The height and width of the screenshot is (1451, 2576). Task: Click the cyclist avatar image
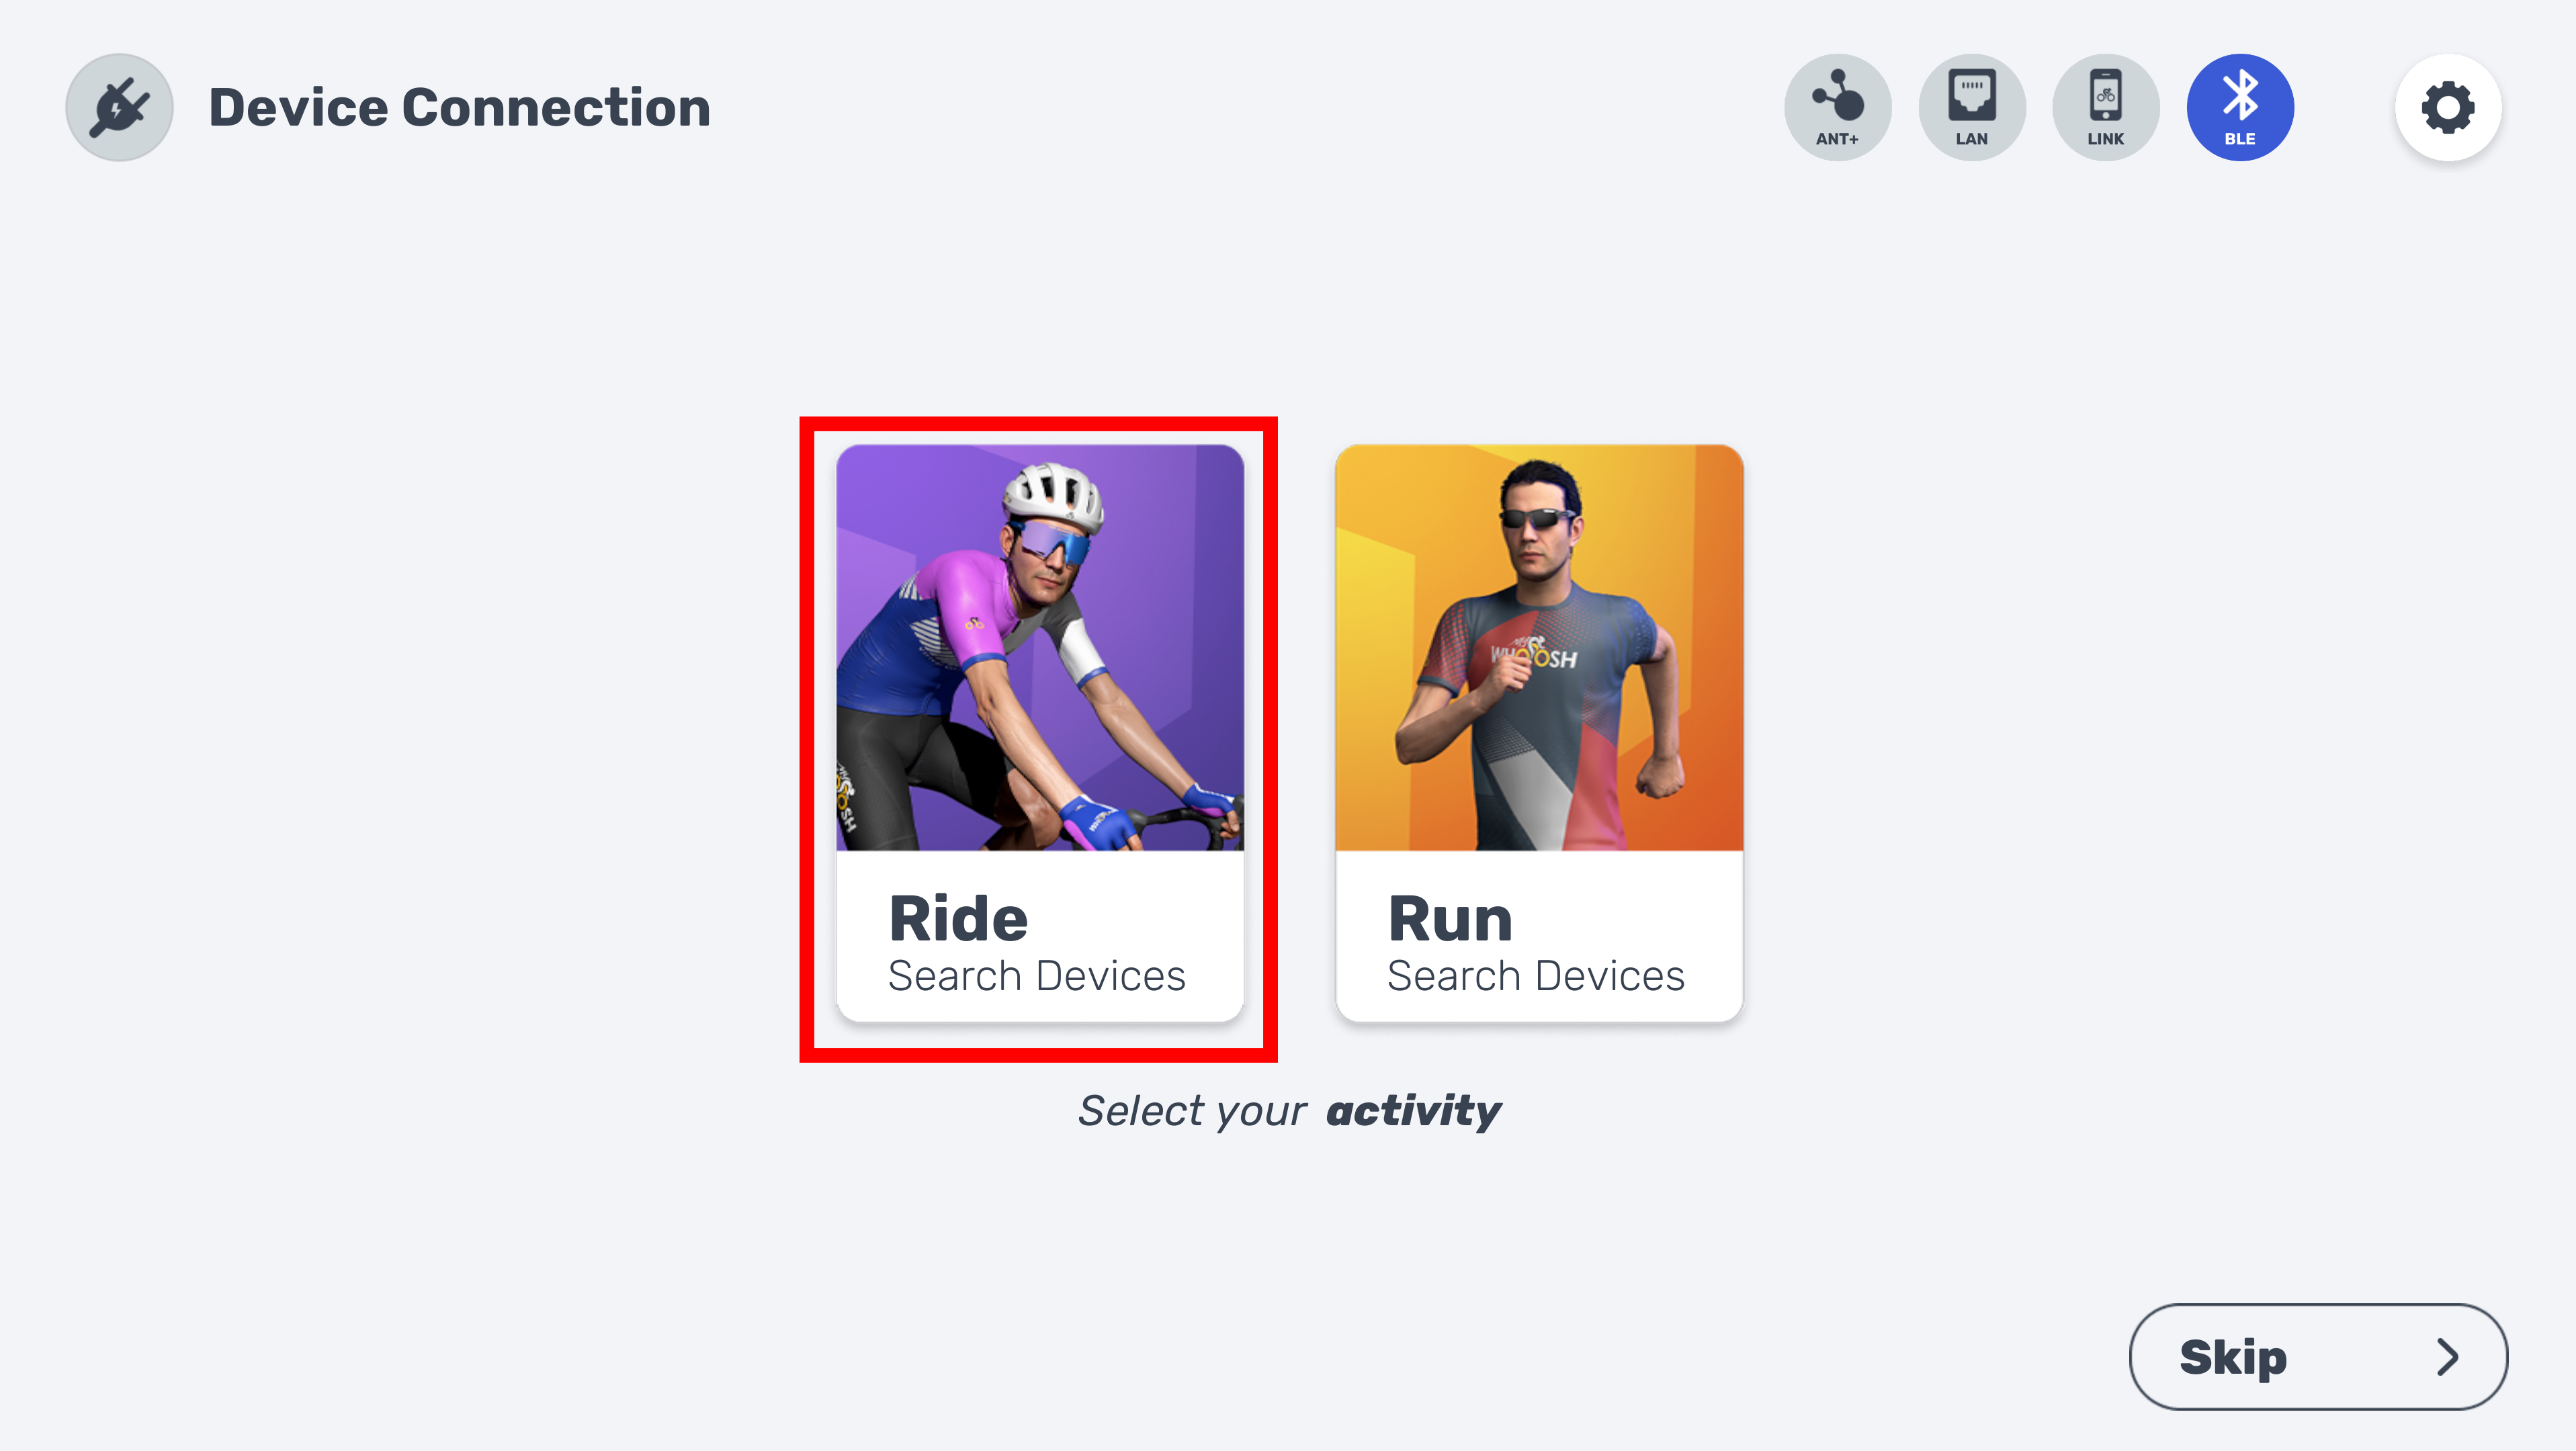point(1039,648)
